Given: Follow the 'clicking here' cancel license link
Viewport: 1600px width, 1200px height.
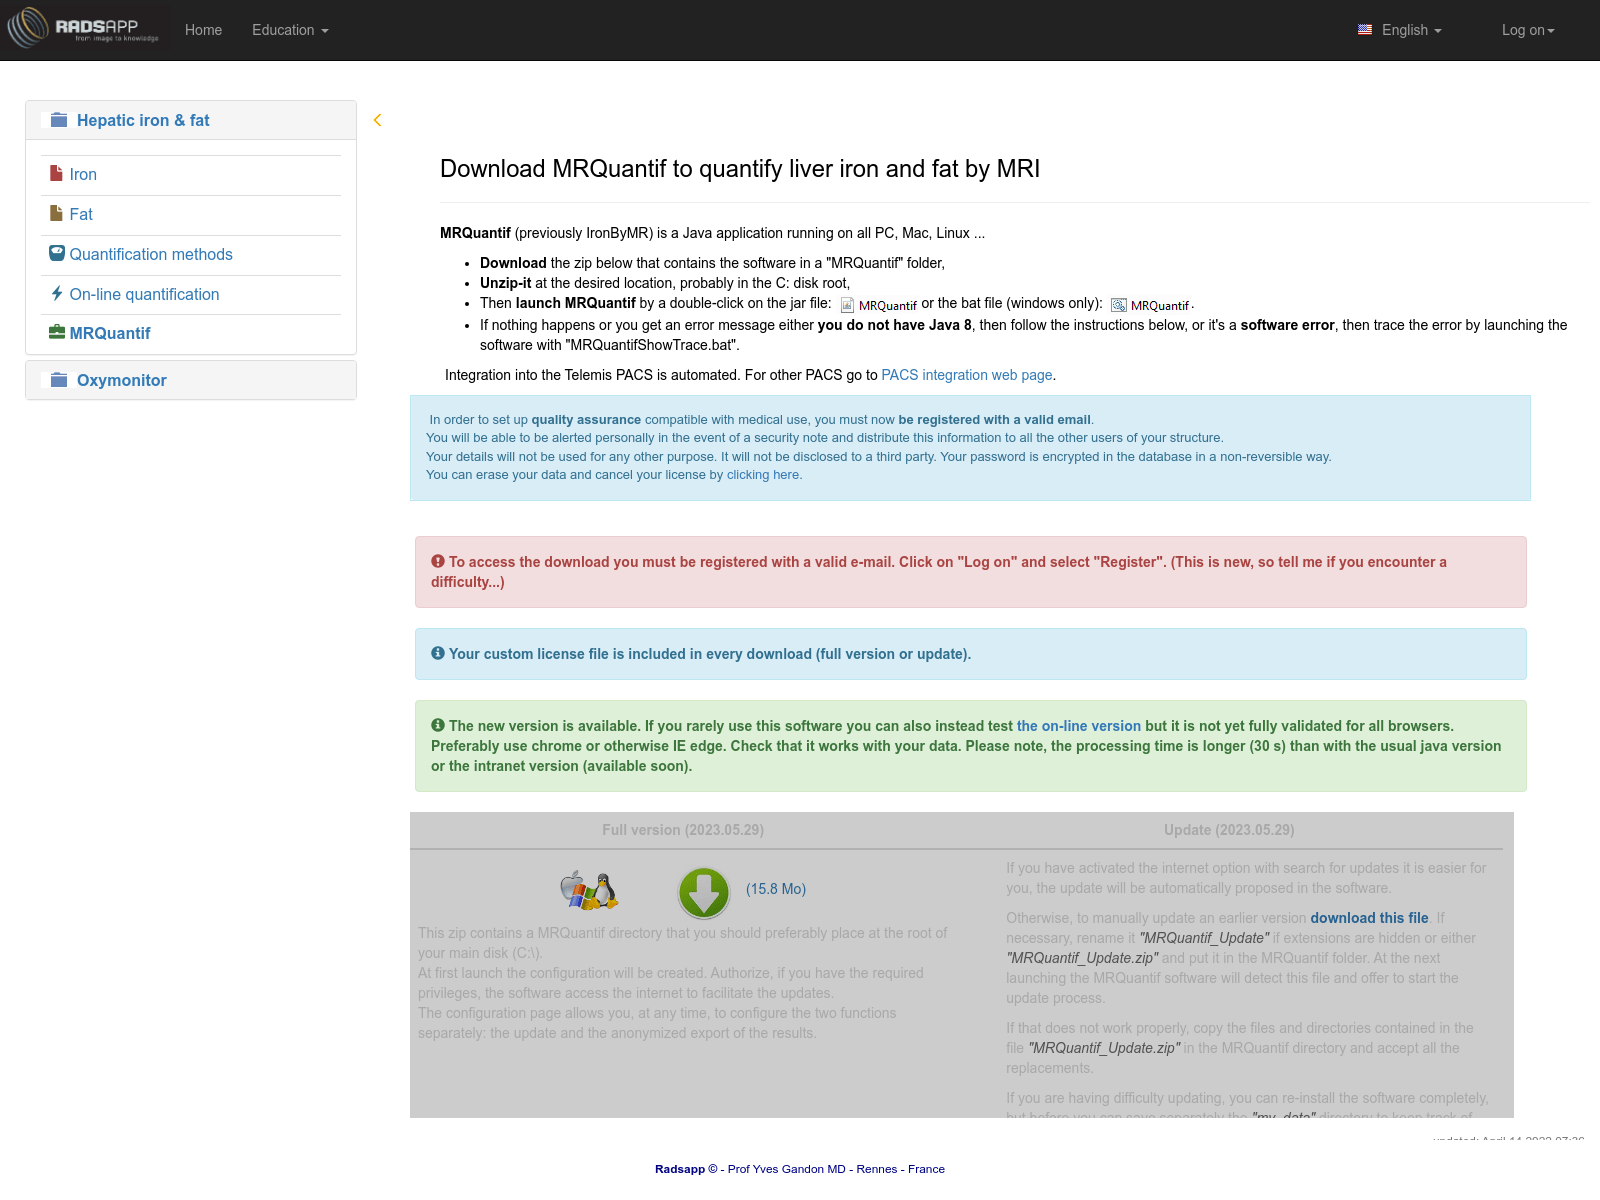Looking at the screenshot, I should (763, 475).
